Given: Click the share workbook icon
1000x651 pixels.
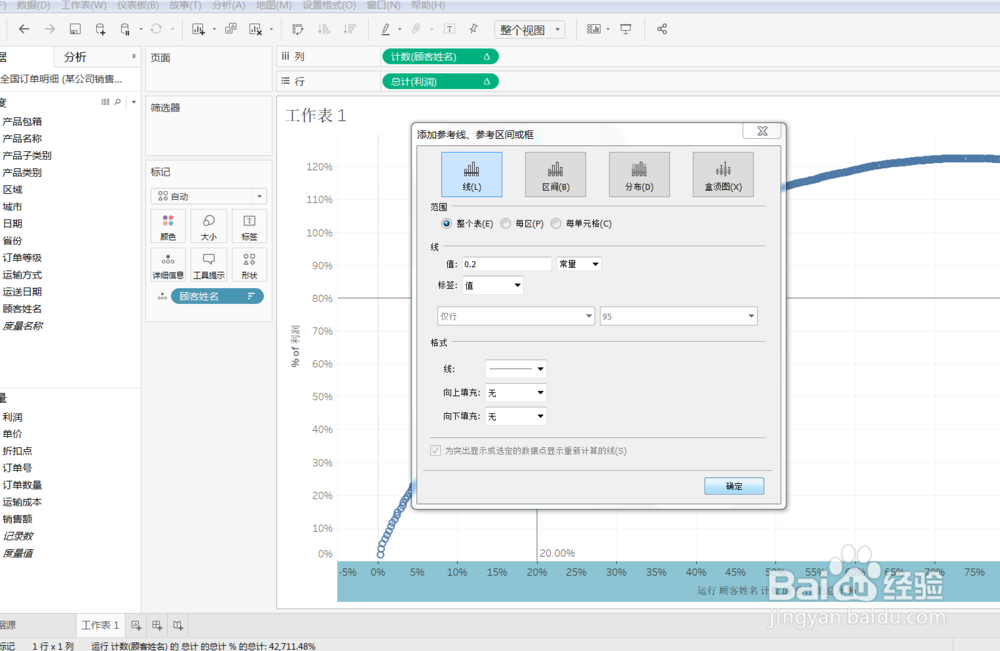Looking at the screenshot, I should tap(662, 29).
